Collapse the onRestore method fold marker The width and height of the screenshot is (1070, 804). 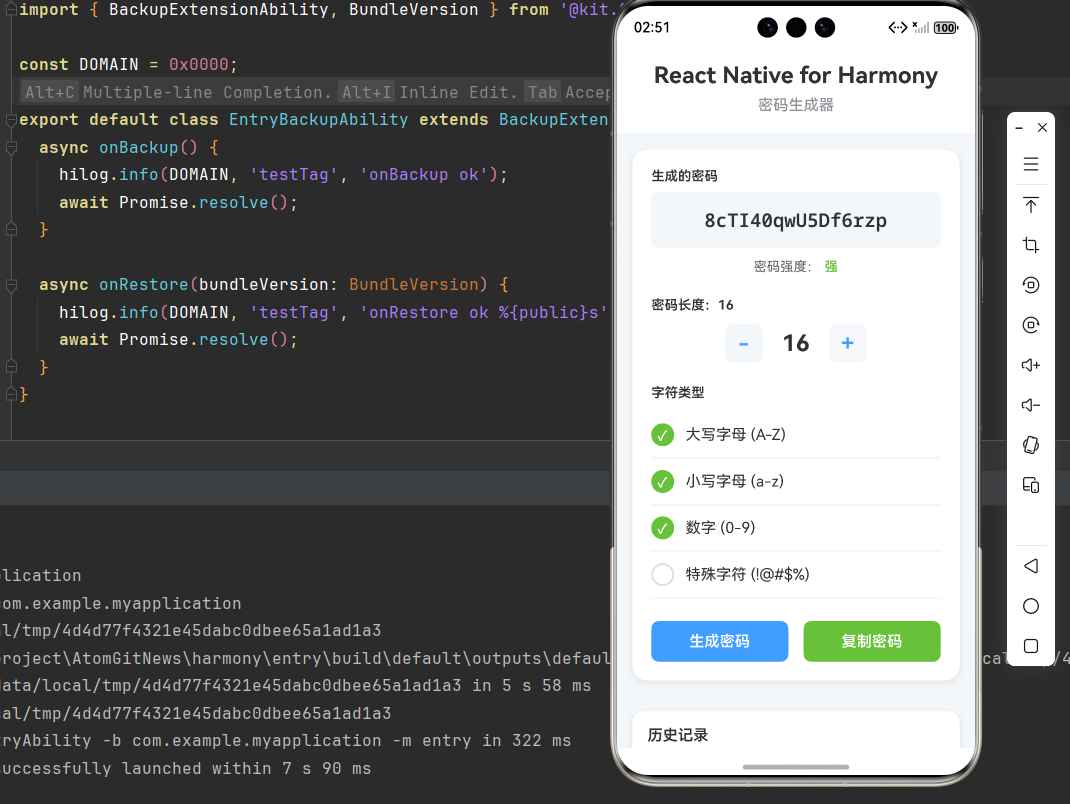11,285
